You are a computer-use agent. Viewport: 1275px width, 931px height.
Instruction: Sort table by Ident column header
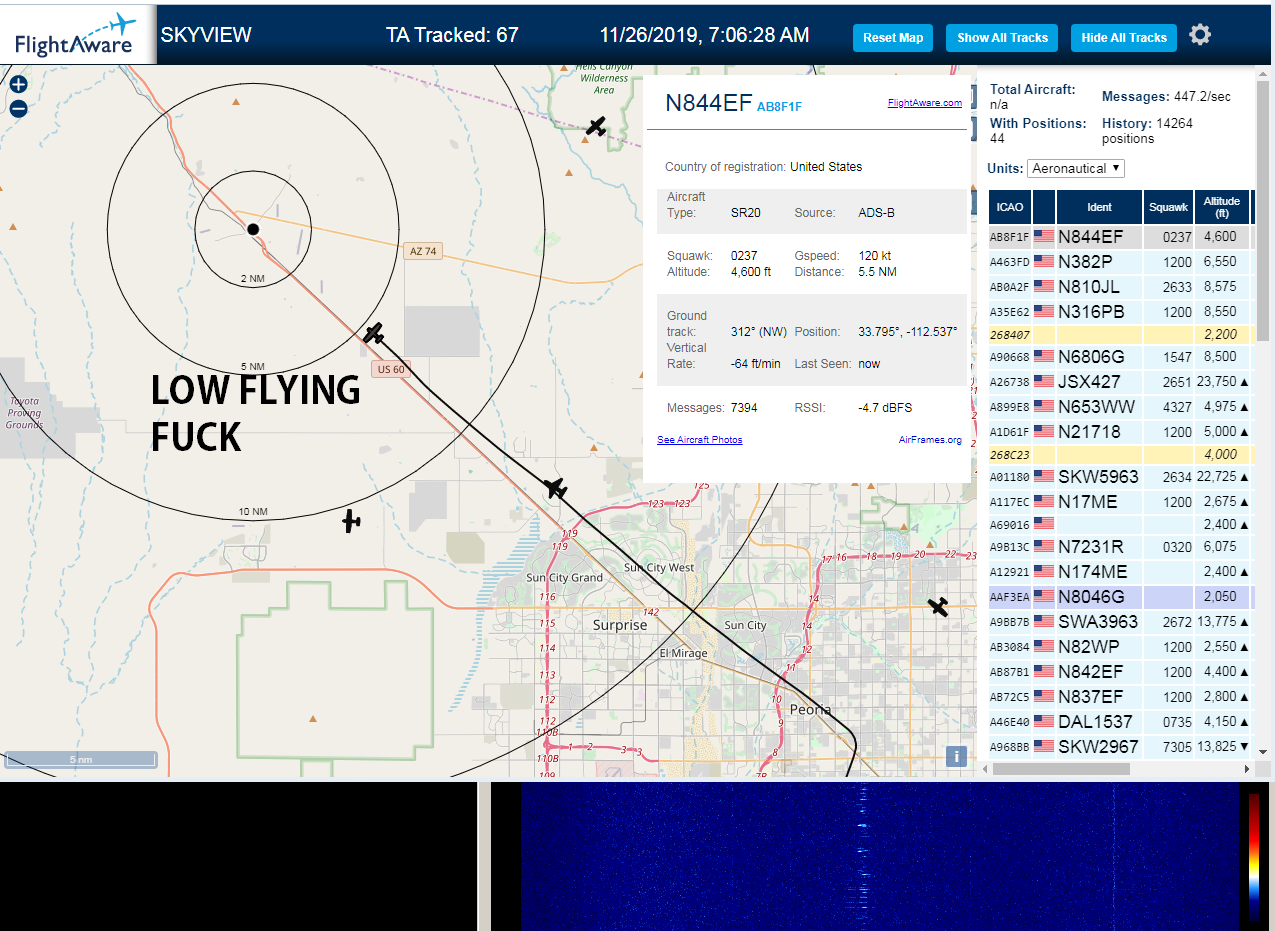point(1099,207)
